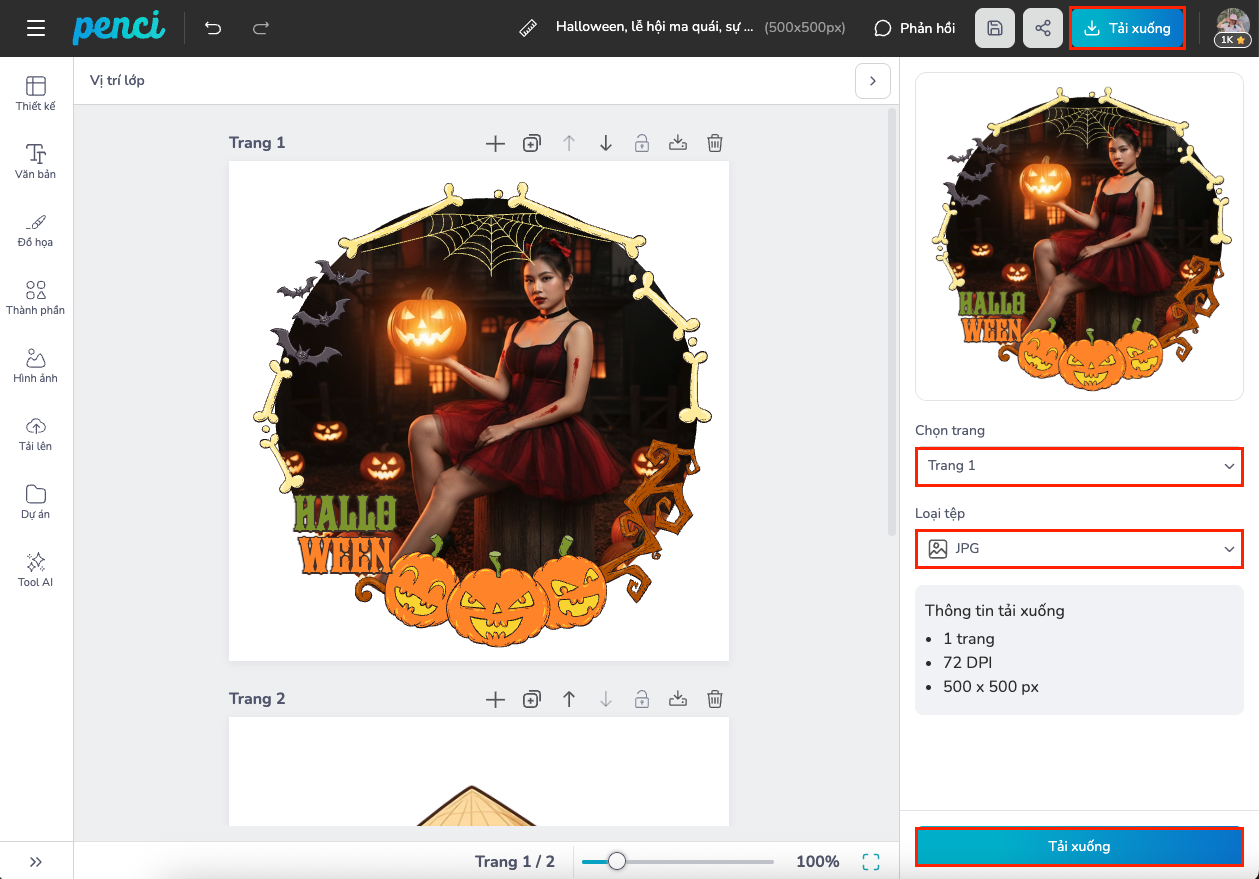1259x879 pixels.
Task: Delete Trang 1 with trash icon
Action: point(715,143)
